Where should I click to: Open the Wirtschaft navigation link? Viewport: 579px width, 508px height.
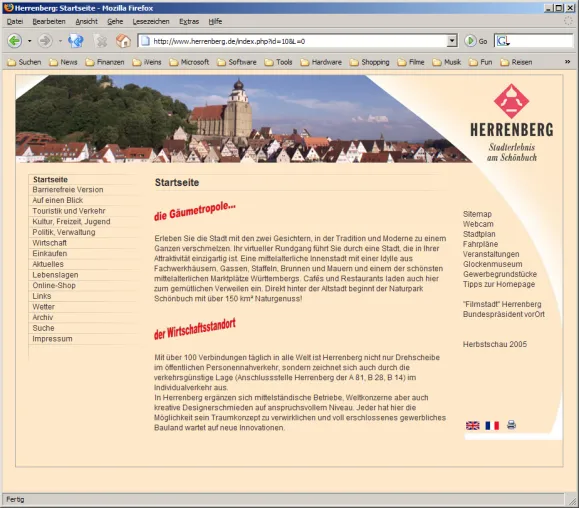tap(49, 243)
